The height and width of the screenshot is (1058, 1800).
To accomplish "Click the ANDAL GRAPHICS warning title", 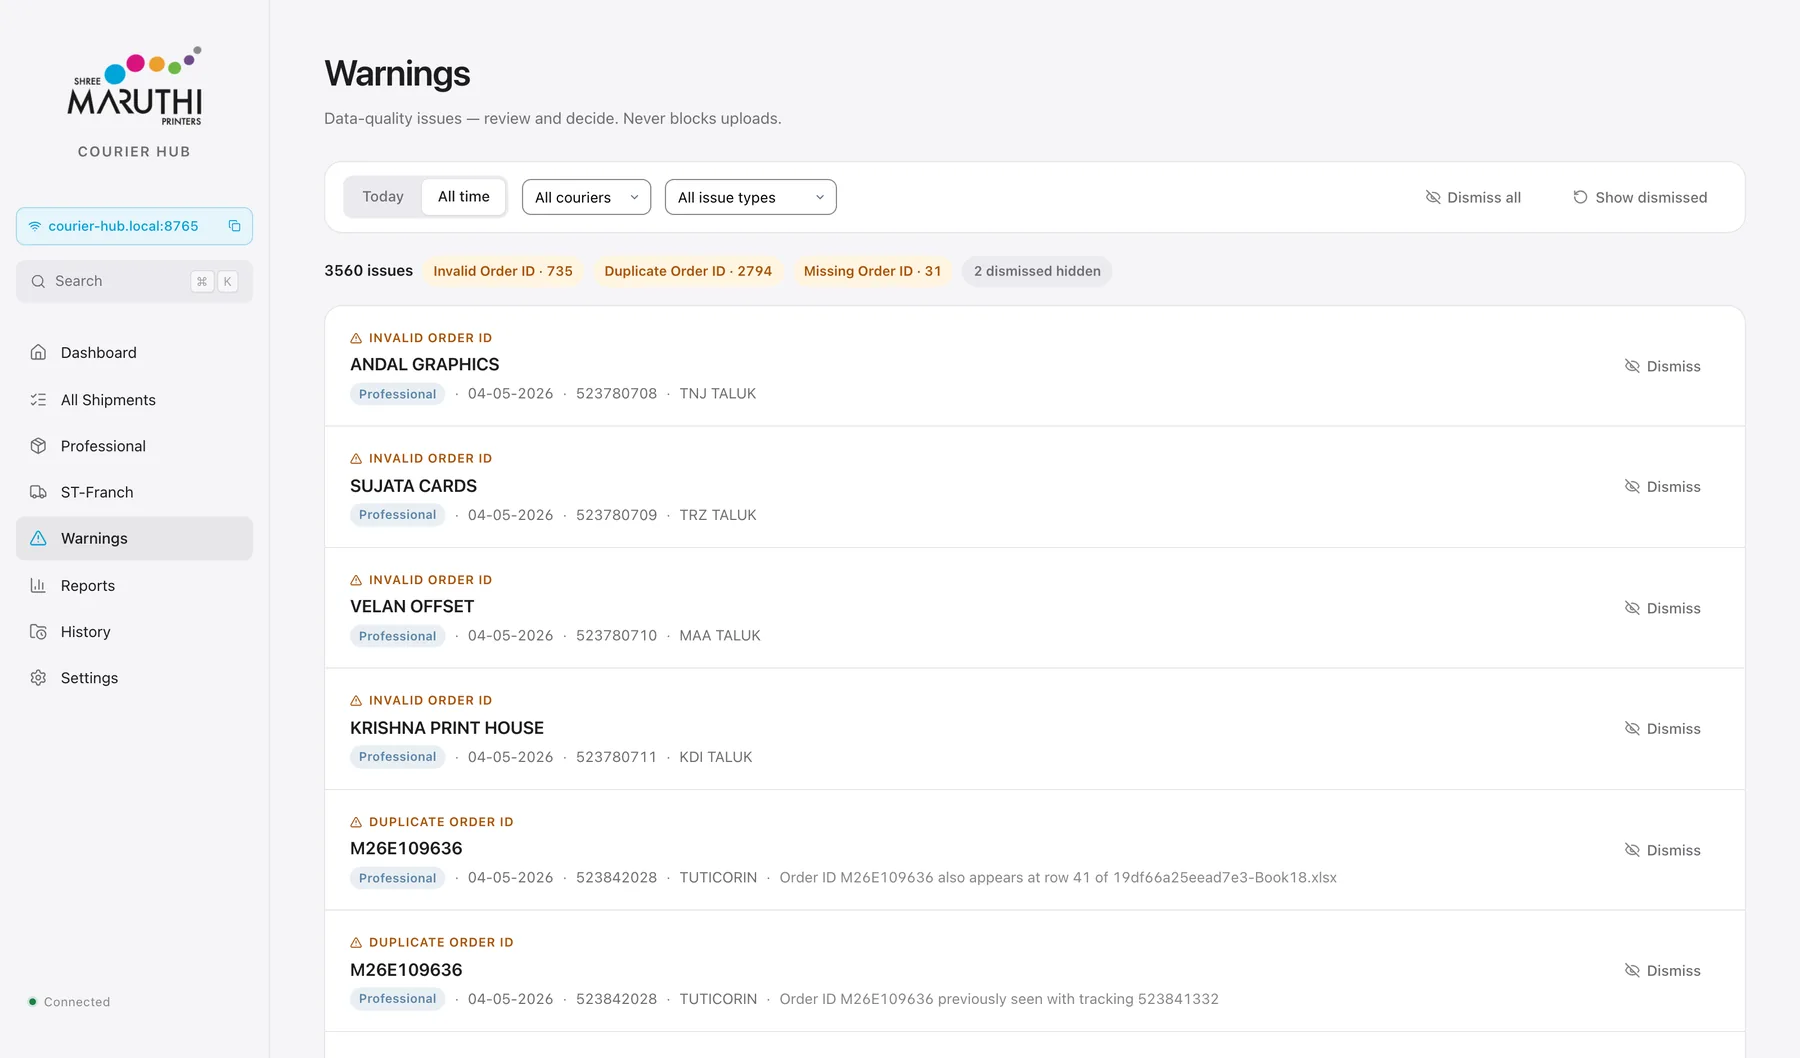I will pos(424,365).
